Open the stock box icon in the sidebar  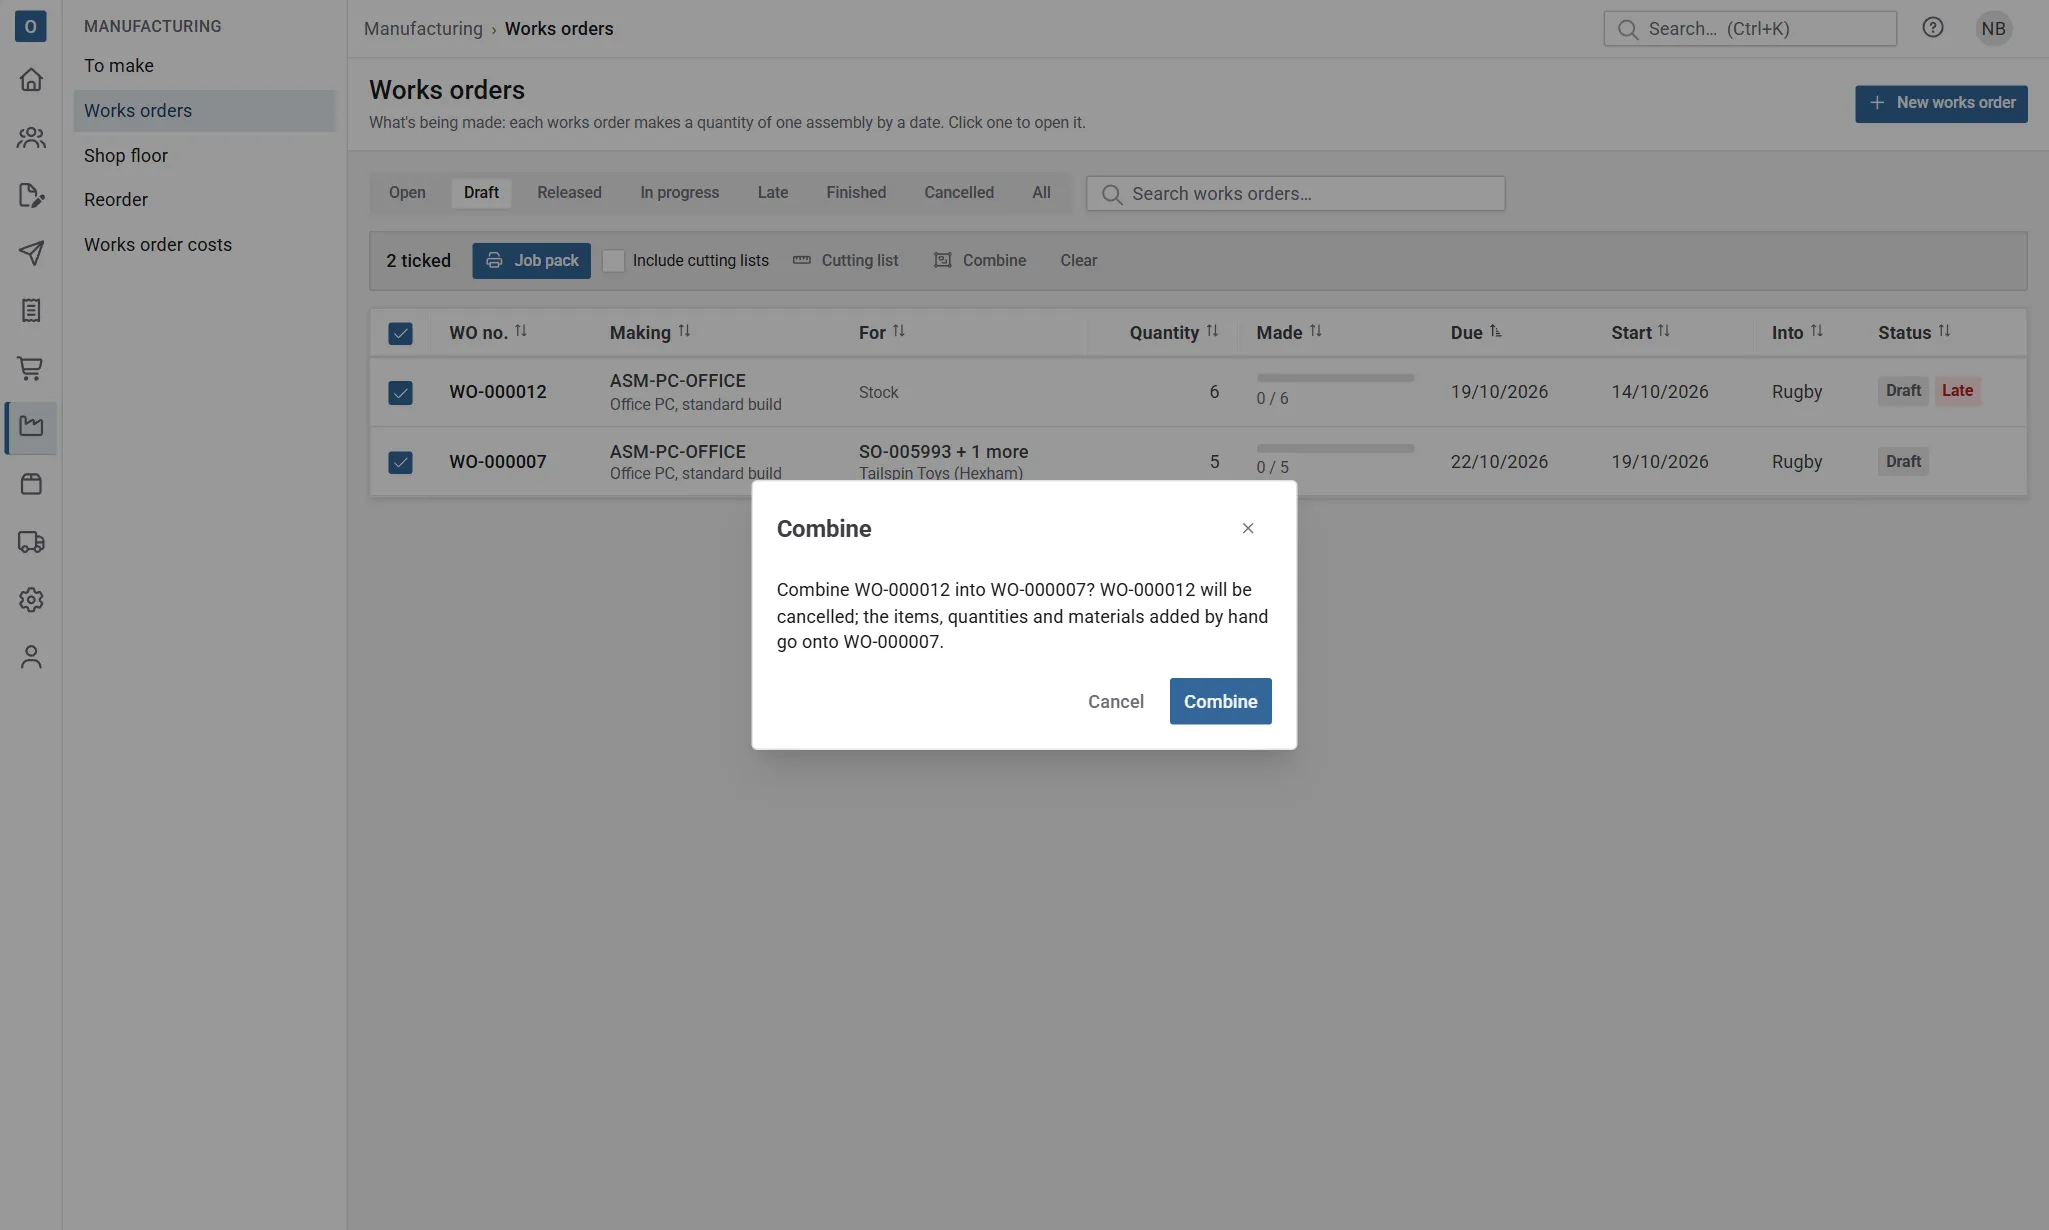[31, 485]
